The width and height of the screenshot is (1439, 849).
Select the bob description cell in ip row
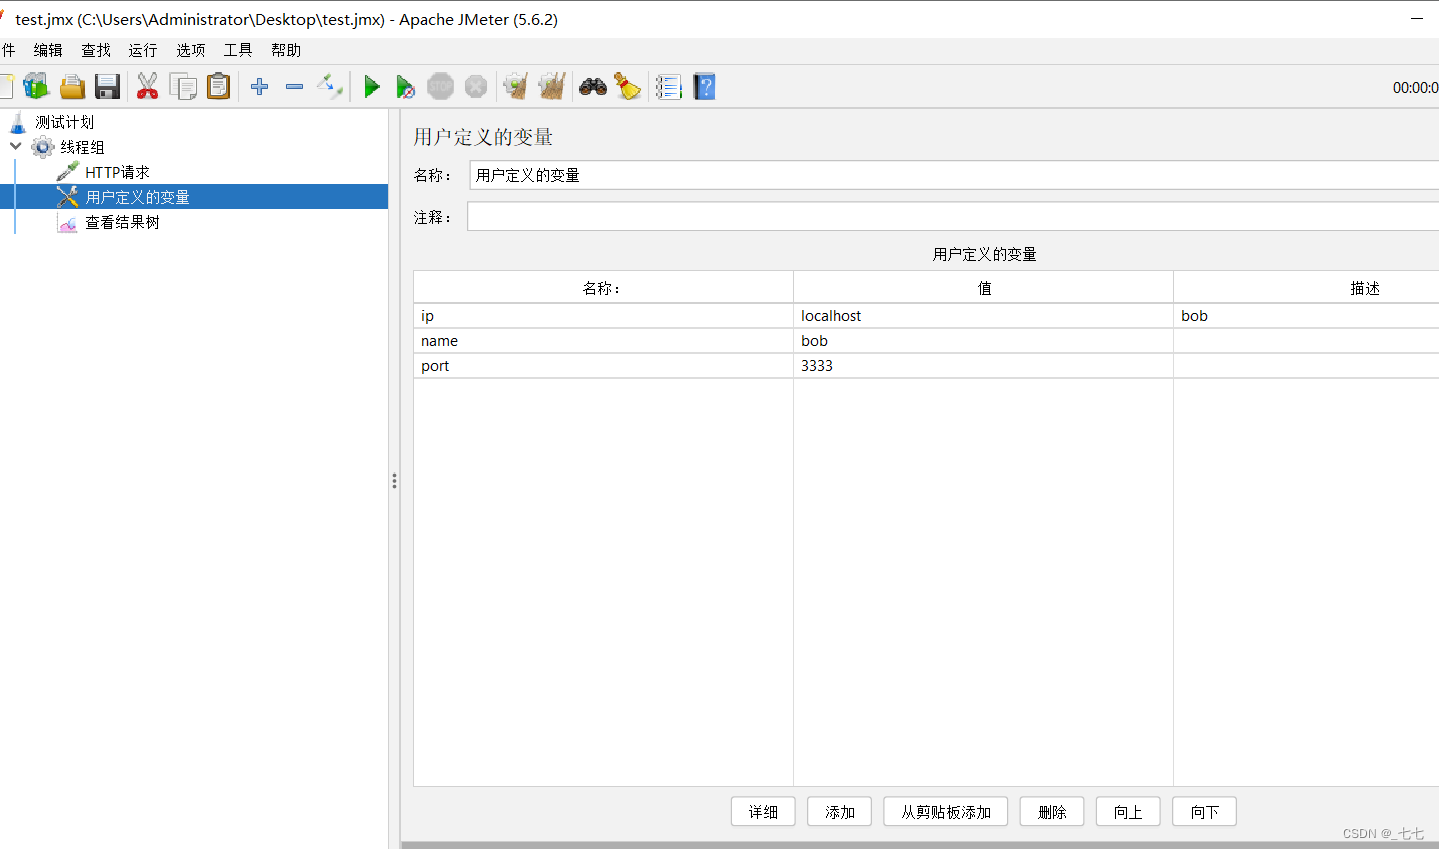point(1306,316)
